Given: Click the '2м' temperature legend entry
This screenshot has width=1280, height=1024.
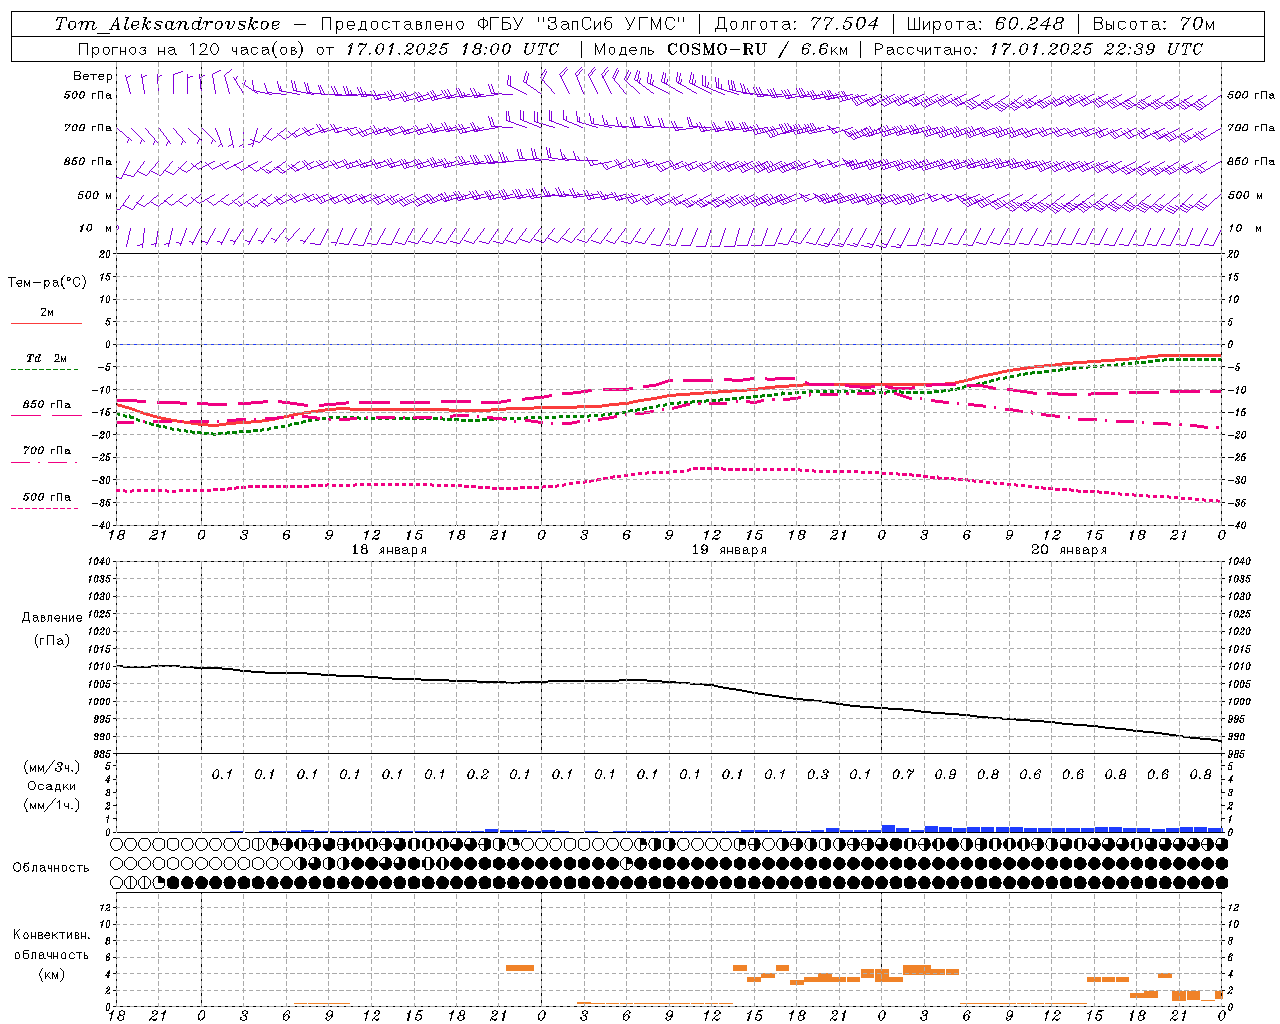Looking at the screenshot, I should pos(47,312).
